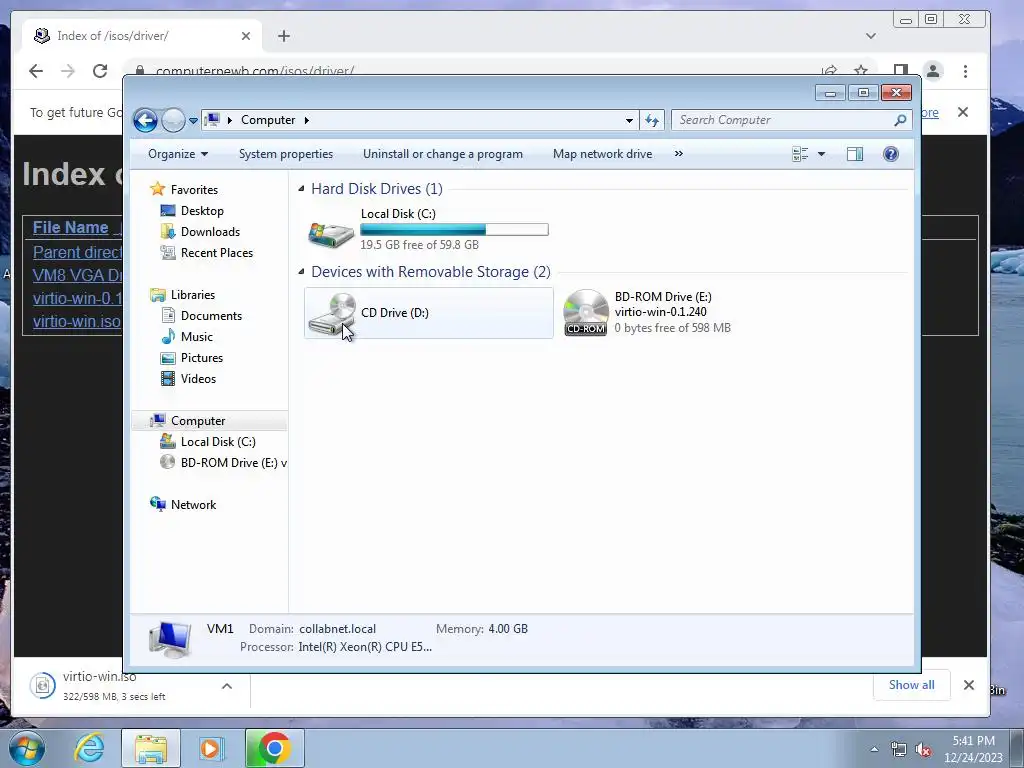Change your view icon button
Viewport: 1024px width, 768px height.
[x=800, y=154]
